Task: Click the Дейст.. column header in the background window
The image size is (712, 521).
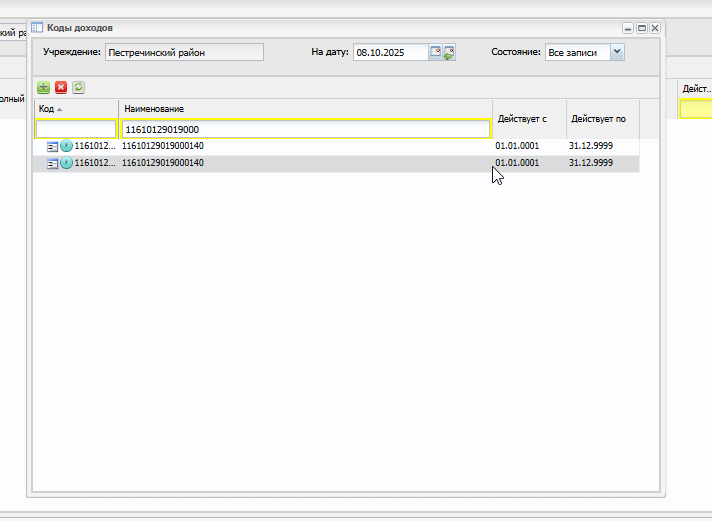Action: [696, 89]
